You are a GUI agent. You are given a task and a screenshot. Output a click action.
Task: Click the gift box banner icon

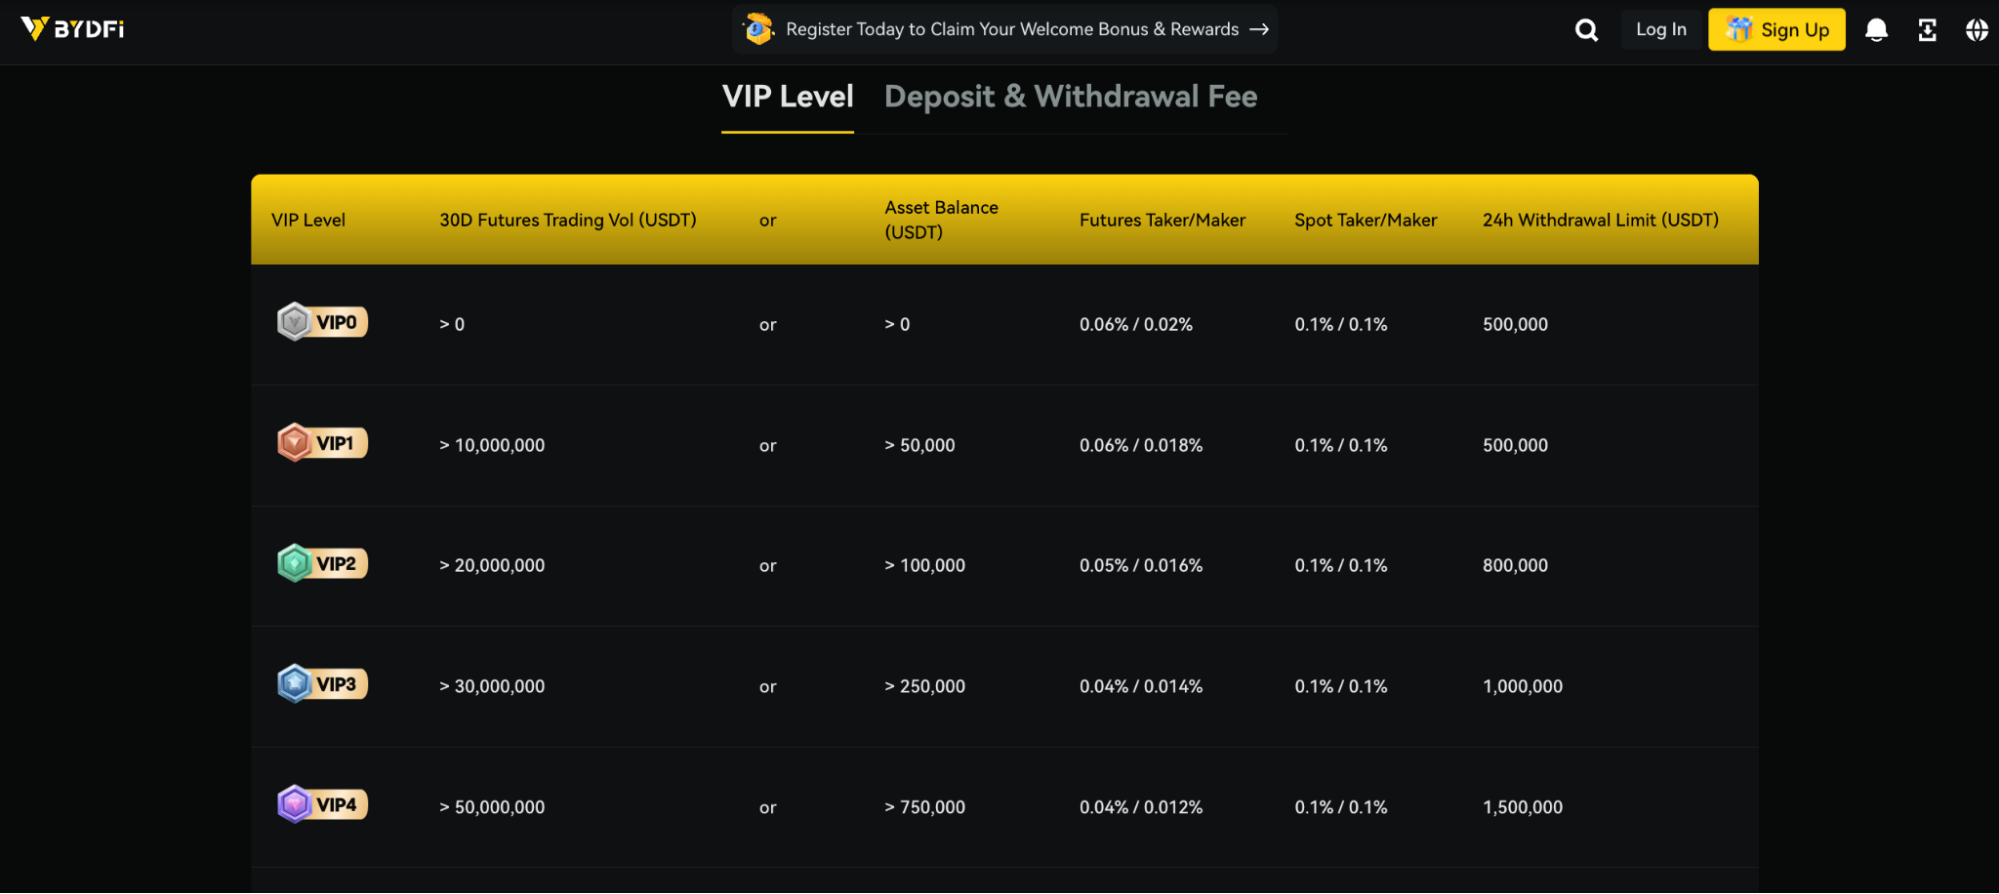tap(759, 29)
